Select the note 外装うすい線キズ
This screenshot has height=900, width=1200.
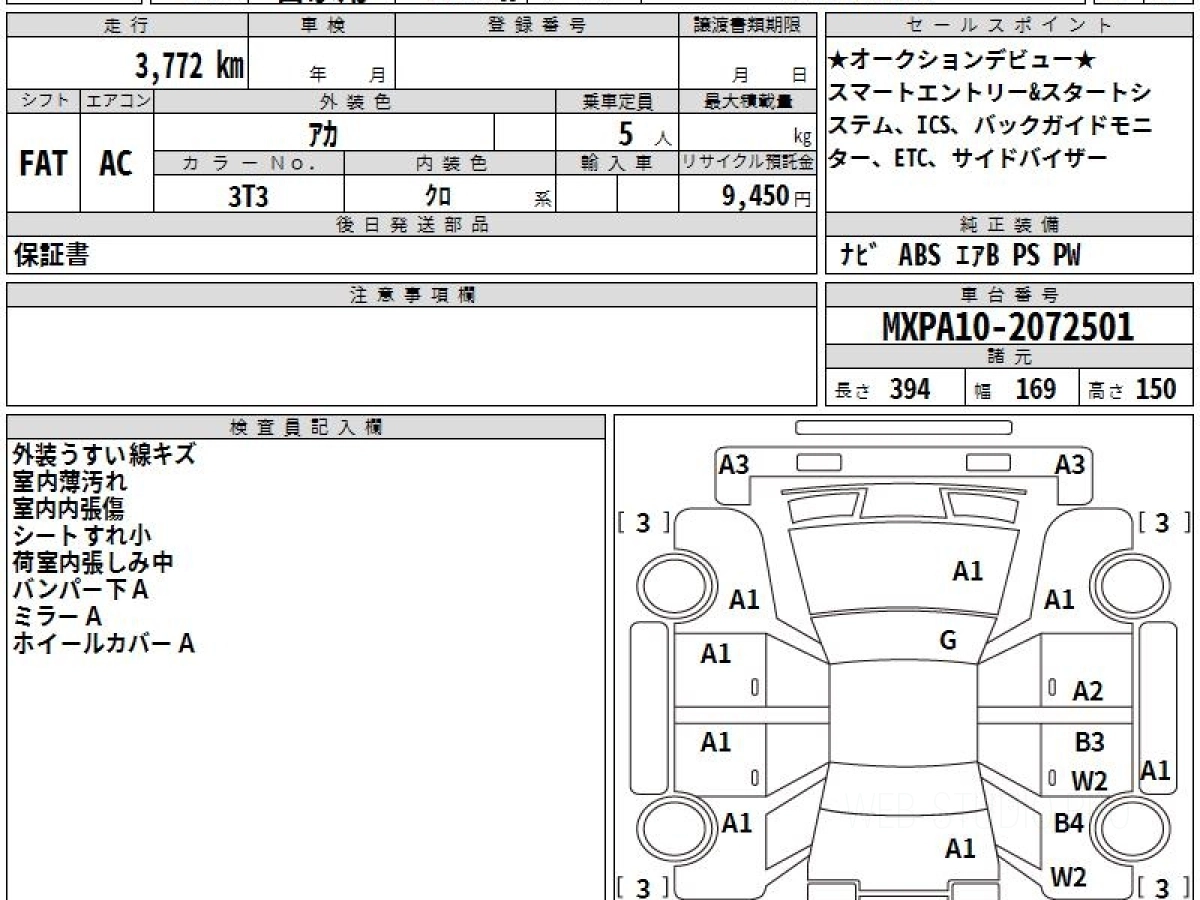[104, 454]
